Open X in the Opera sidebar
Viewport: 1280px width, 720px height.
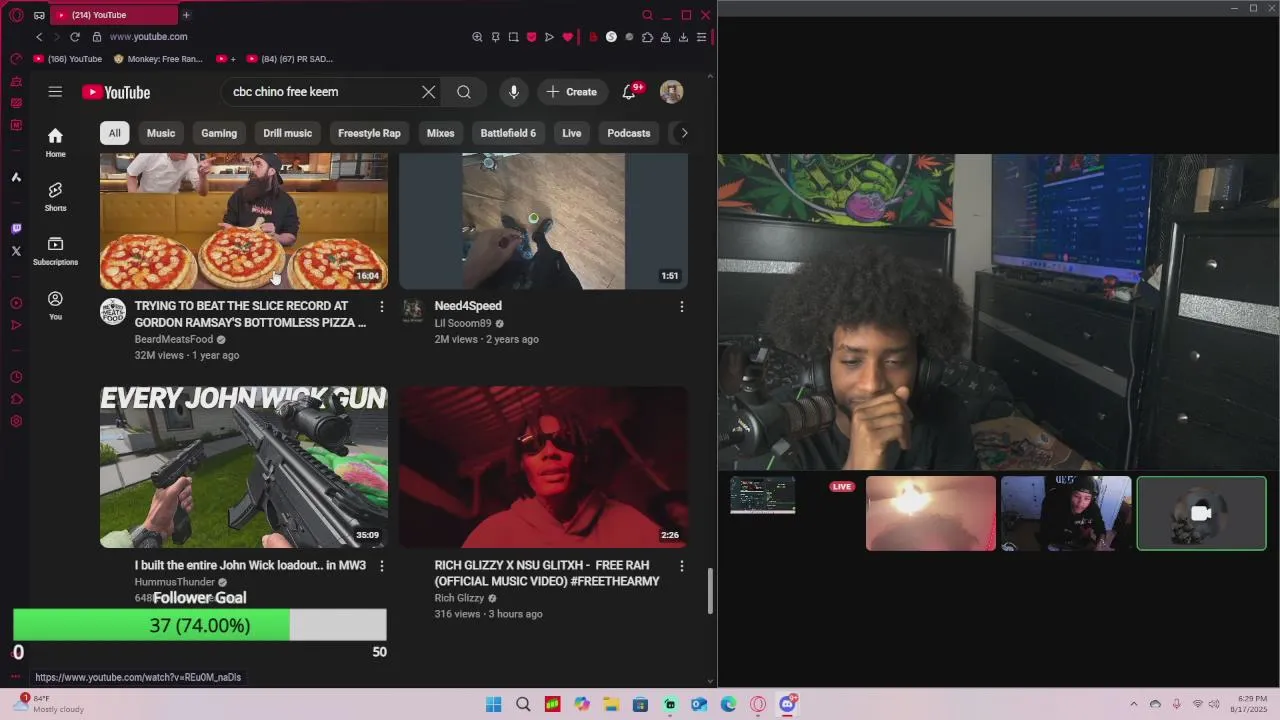click(x=16, y=251)
